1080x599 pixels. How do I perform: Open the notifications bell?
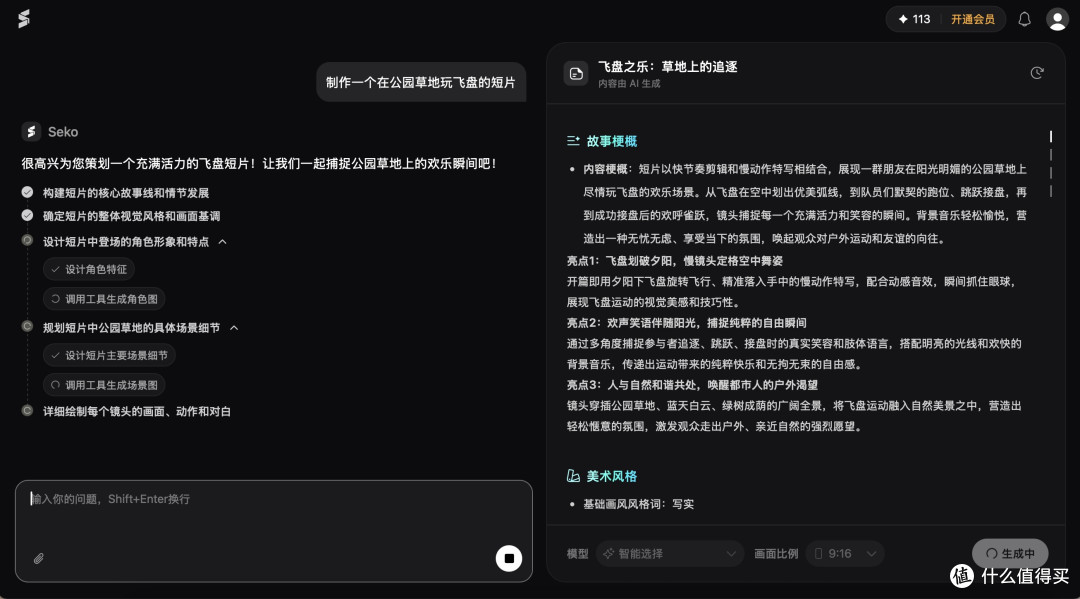1024,19
